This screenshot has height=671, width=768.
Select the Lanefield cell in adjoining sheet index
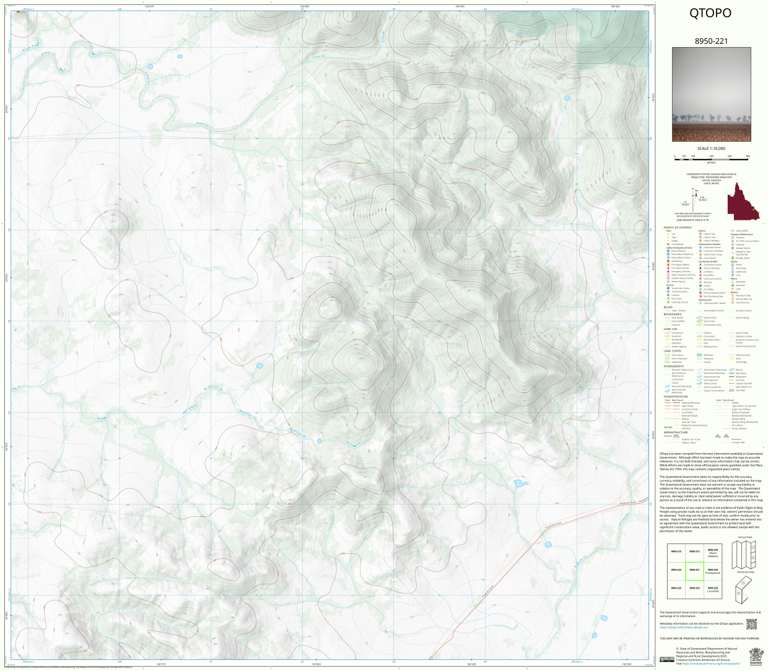point(713,589)
